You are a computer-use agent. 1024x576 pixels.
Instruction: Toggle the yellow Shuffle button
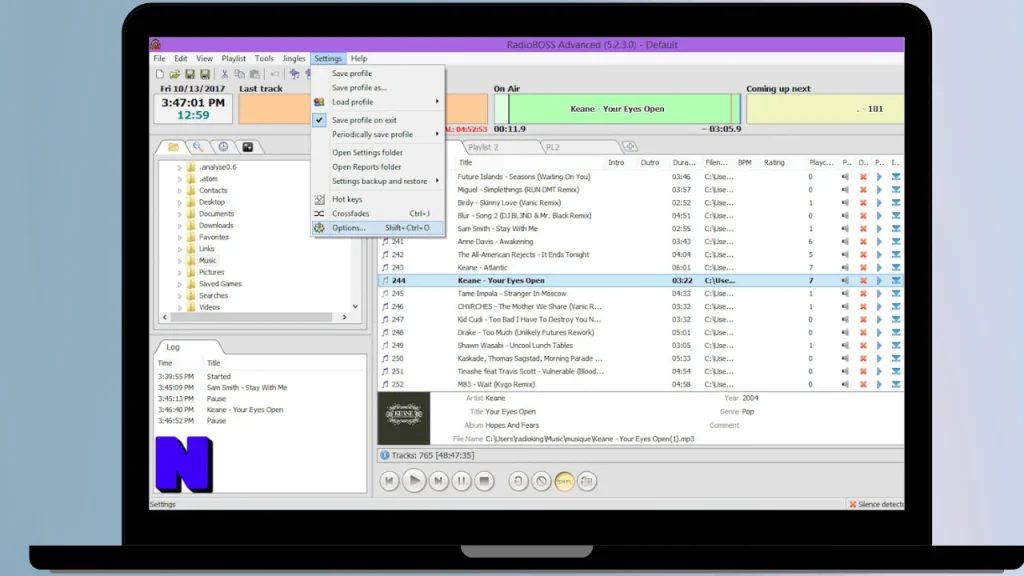point(564,481)
